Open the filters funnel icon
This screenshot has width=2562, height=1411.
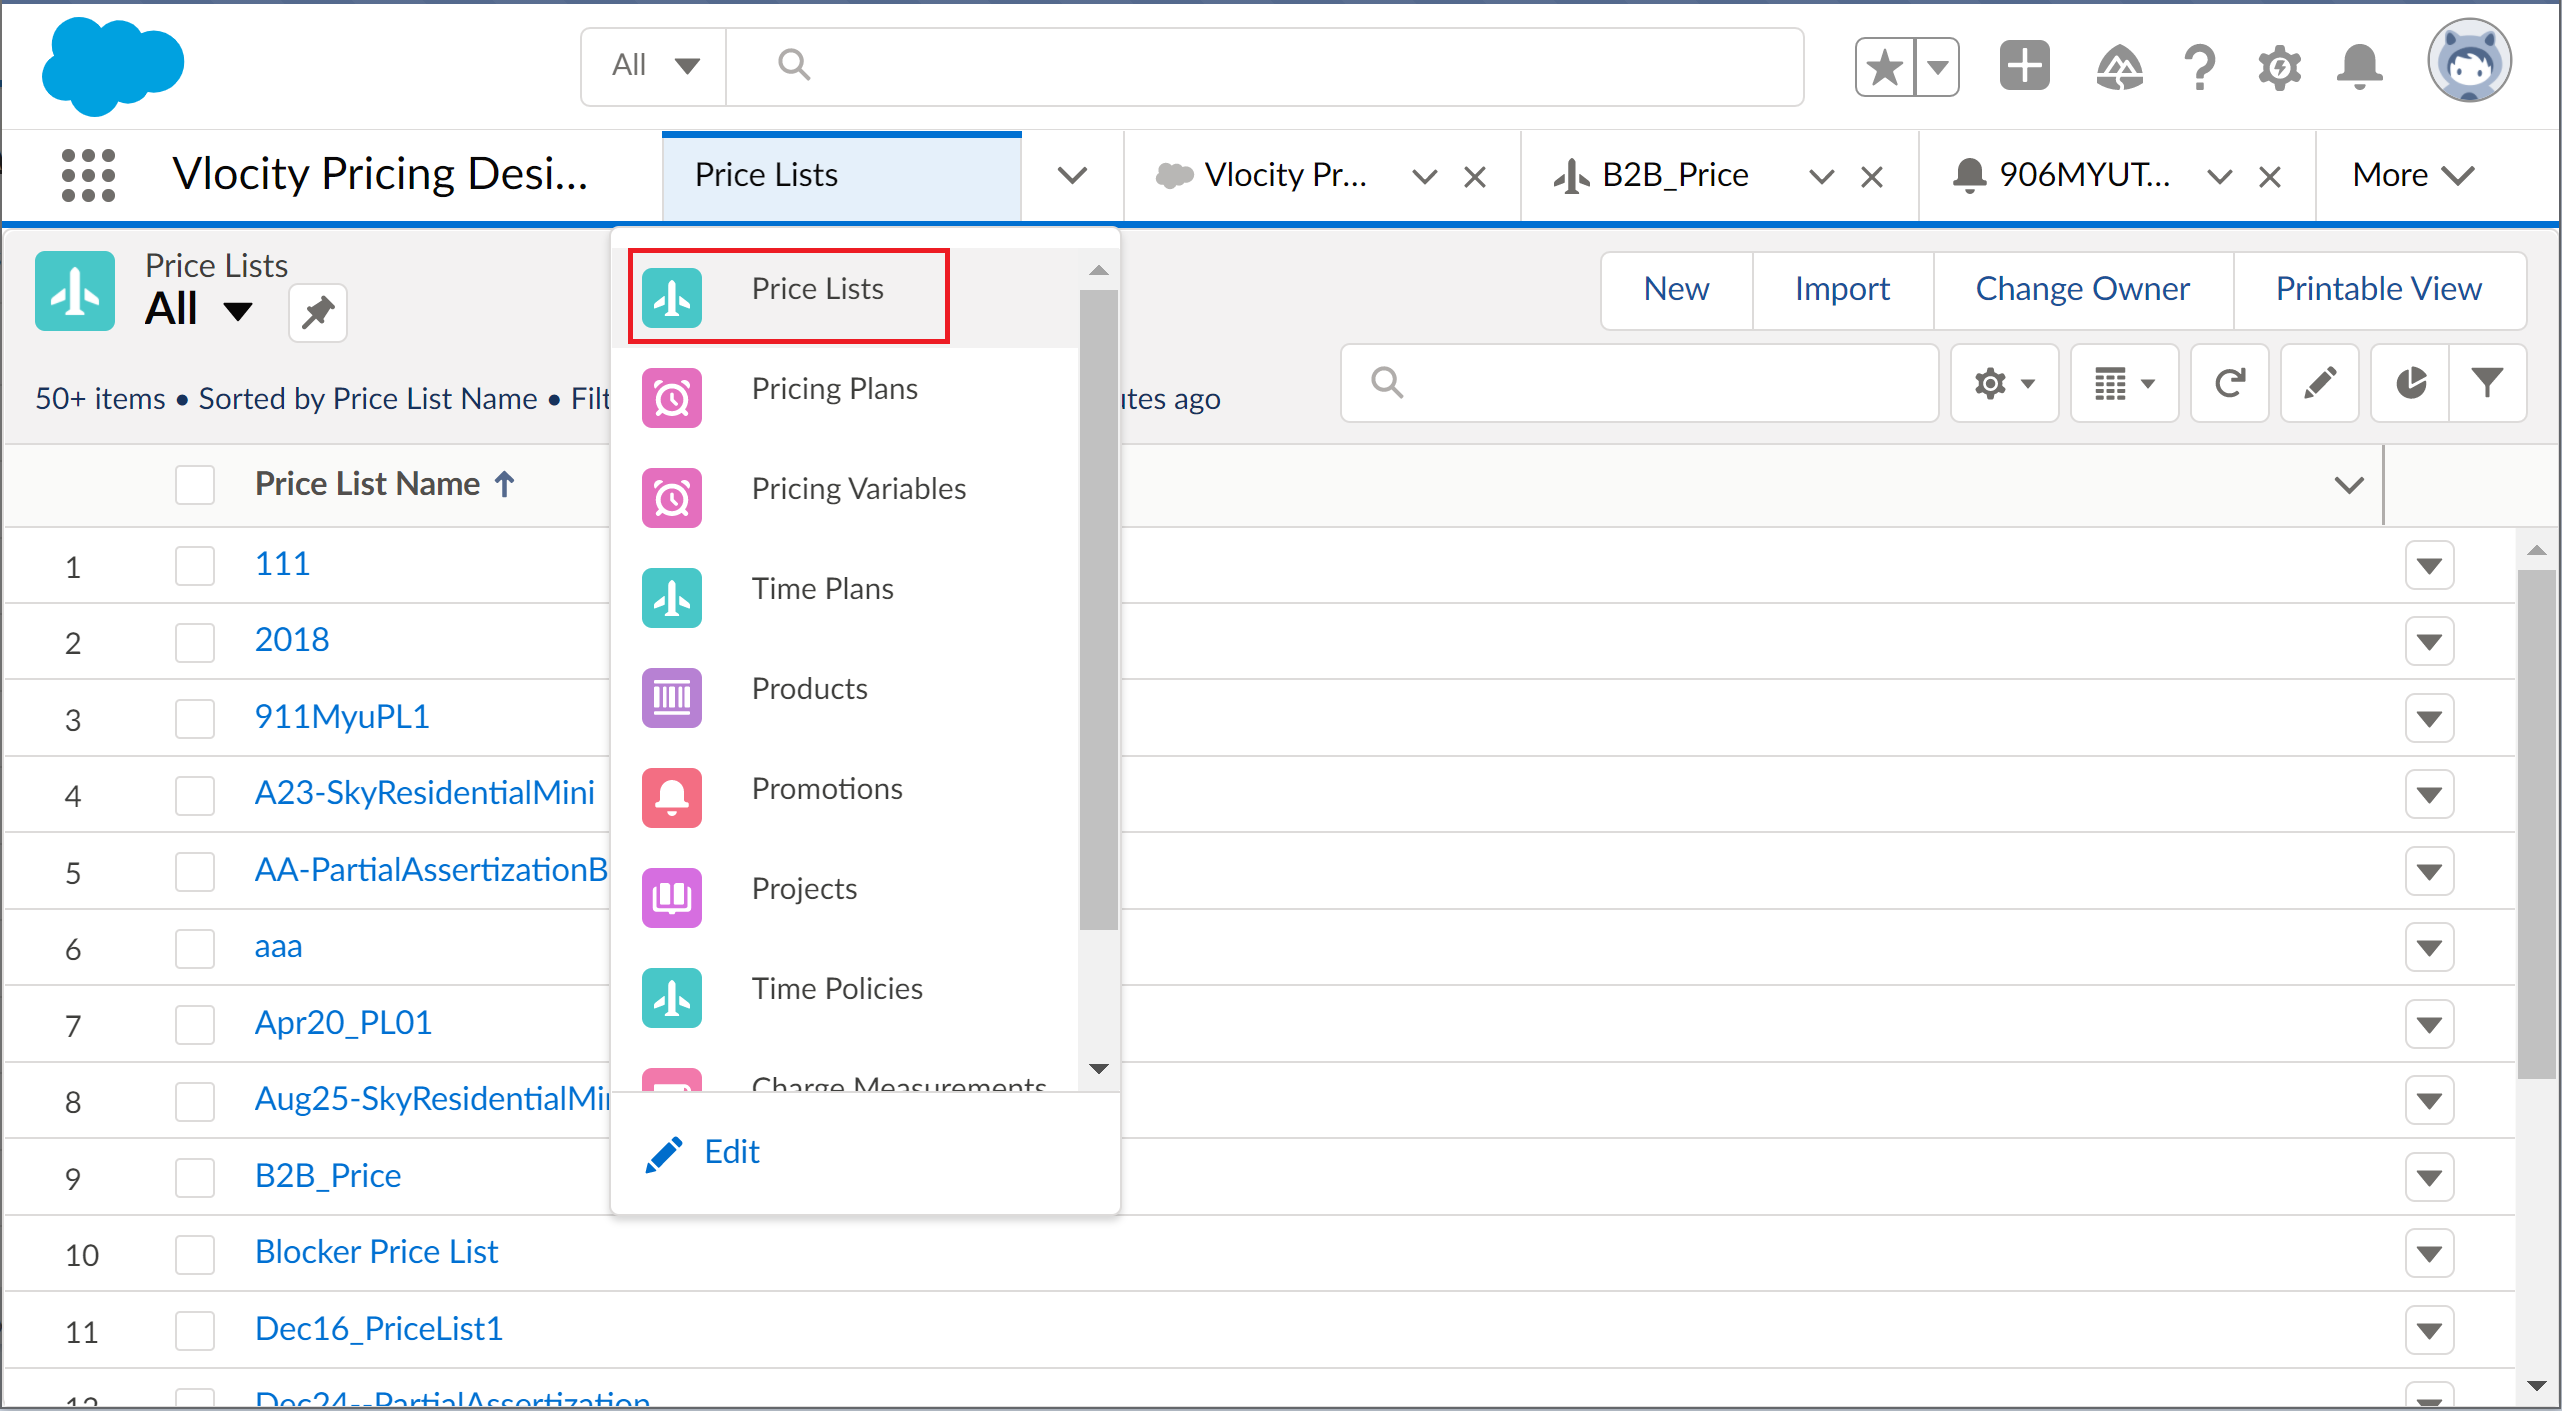[x=2488, y=383]
